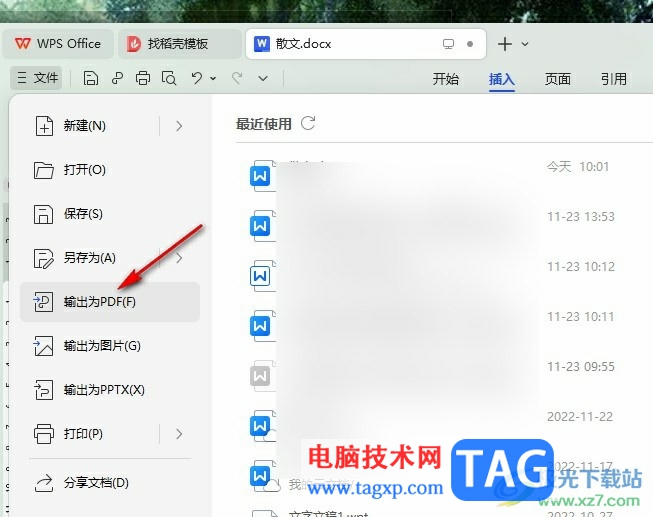Click the display mode icon on 散文.docx tab

[x=448, y=44]
